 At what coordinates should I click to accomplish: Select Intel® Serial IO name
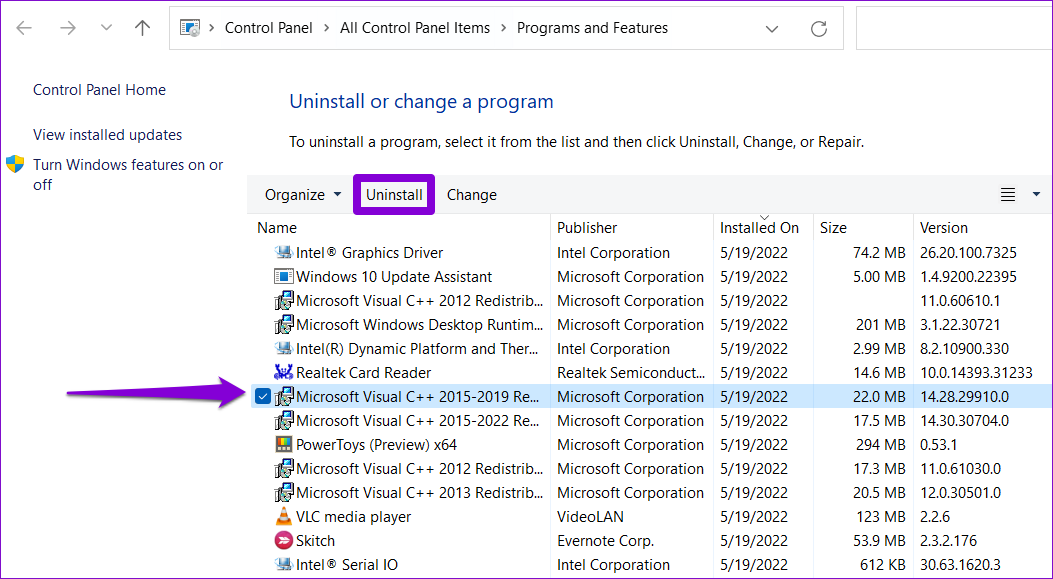pyautogui.click(x=347, y=565)
